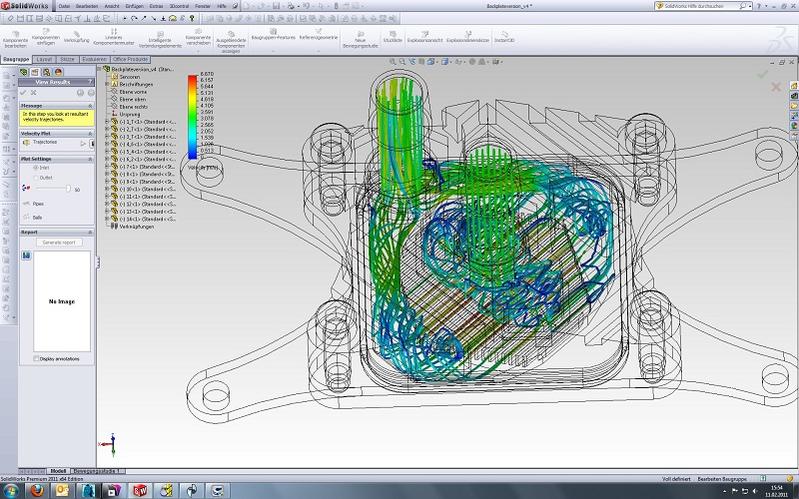The width and height of the screenshot is (799, 499).
Task: Switch to the Evaluieren tab
Action: click(x=94, y=60)
